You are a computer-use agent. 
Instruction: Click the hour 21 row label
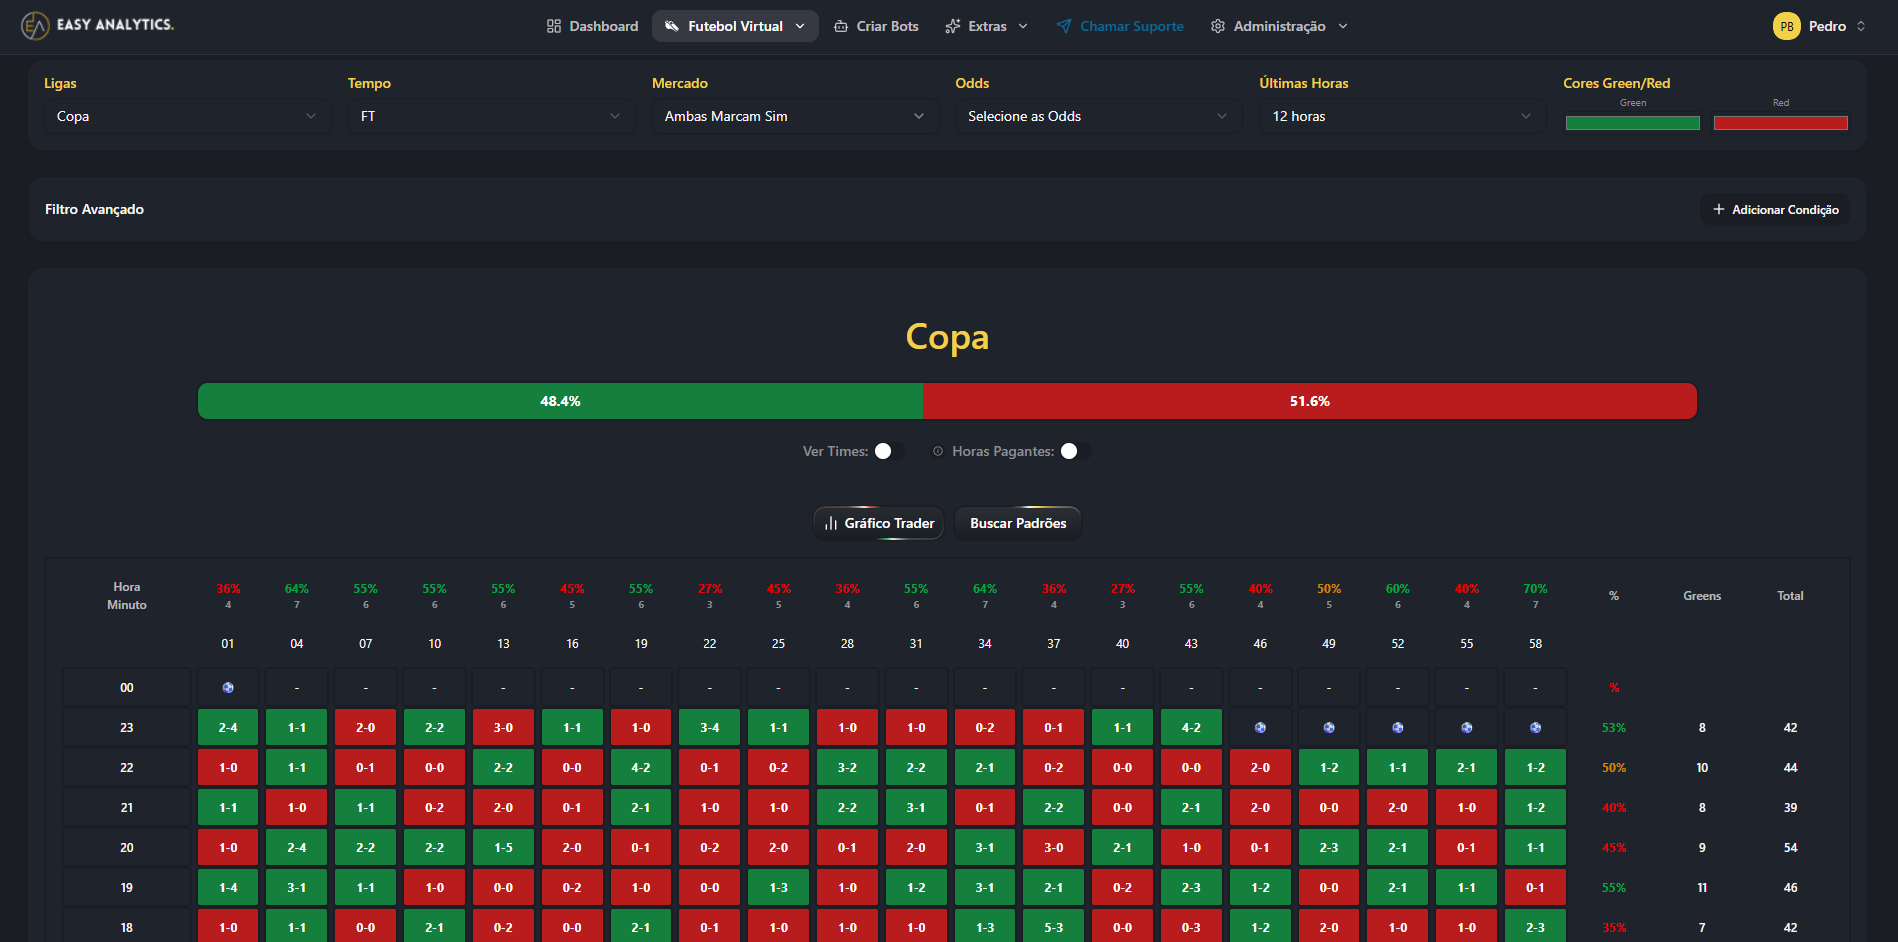(127, 808)
